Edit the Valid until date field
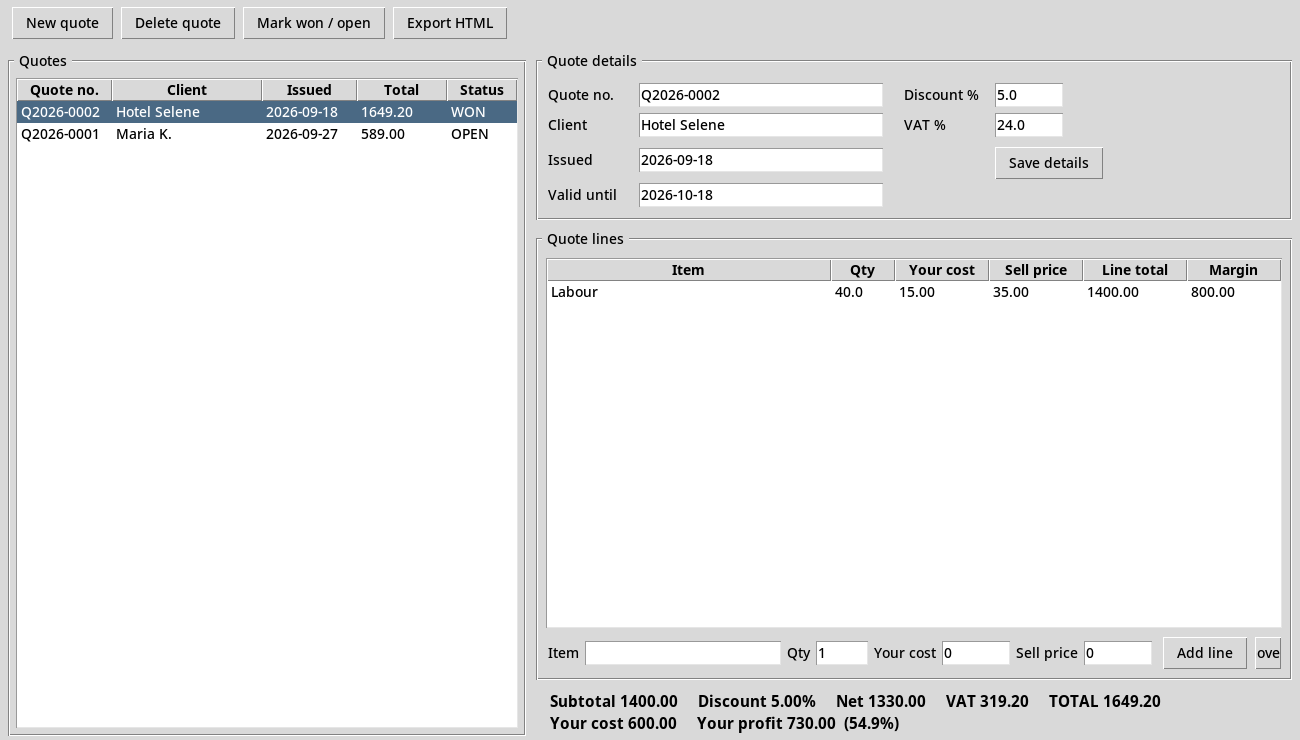1300x740 pixels. tap(761, 195)
